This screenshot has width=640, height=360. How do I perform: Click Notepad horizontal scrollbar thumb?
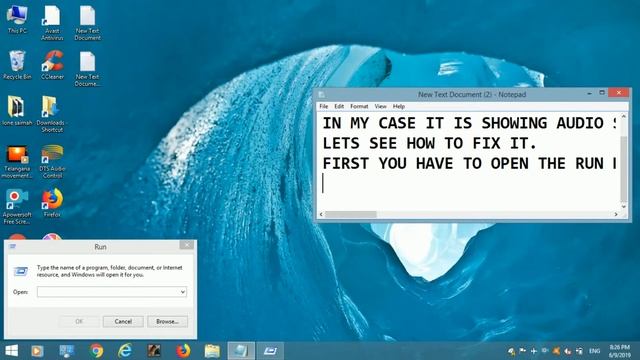click(x=351, y=214)
